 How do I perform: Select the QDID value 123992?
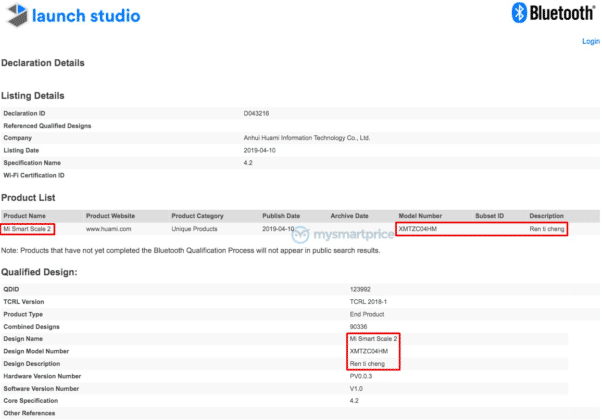click(x=360, y=289)
